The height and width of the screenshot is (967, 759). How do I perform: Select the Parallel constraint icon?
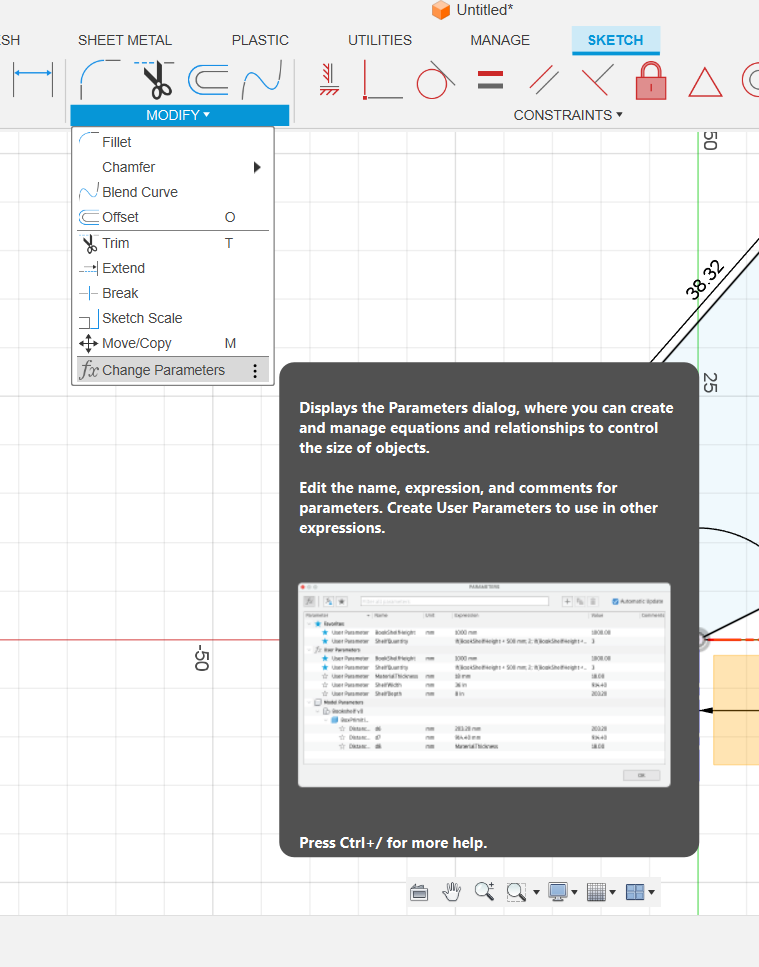(543, 80)
